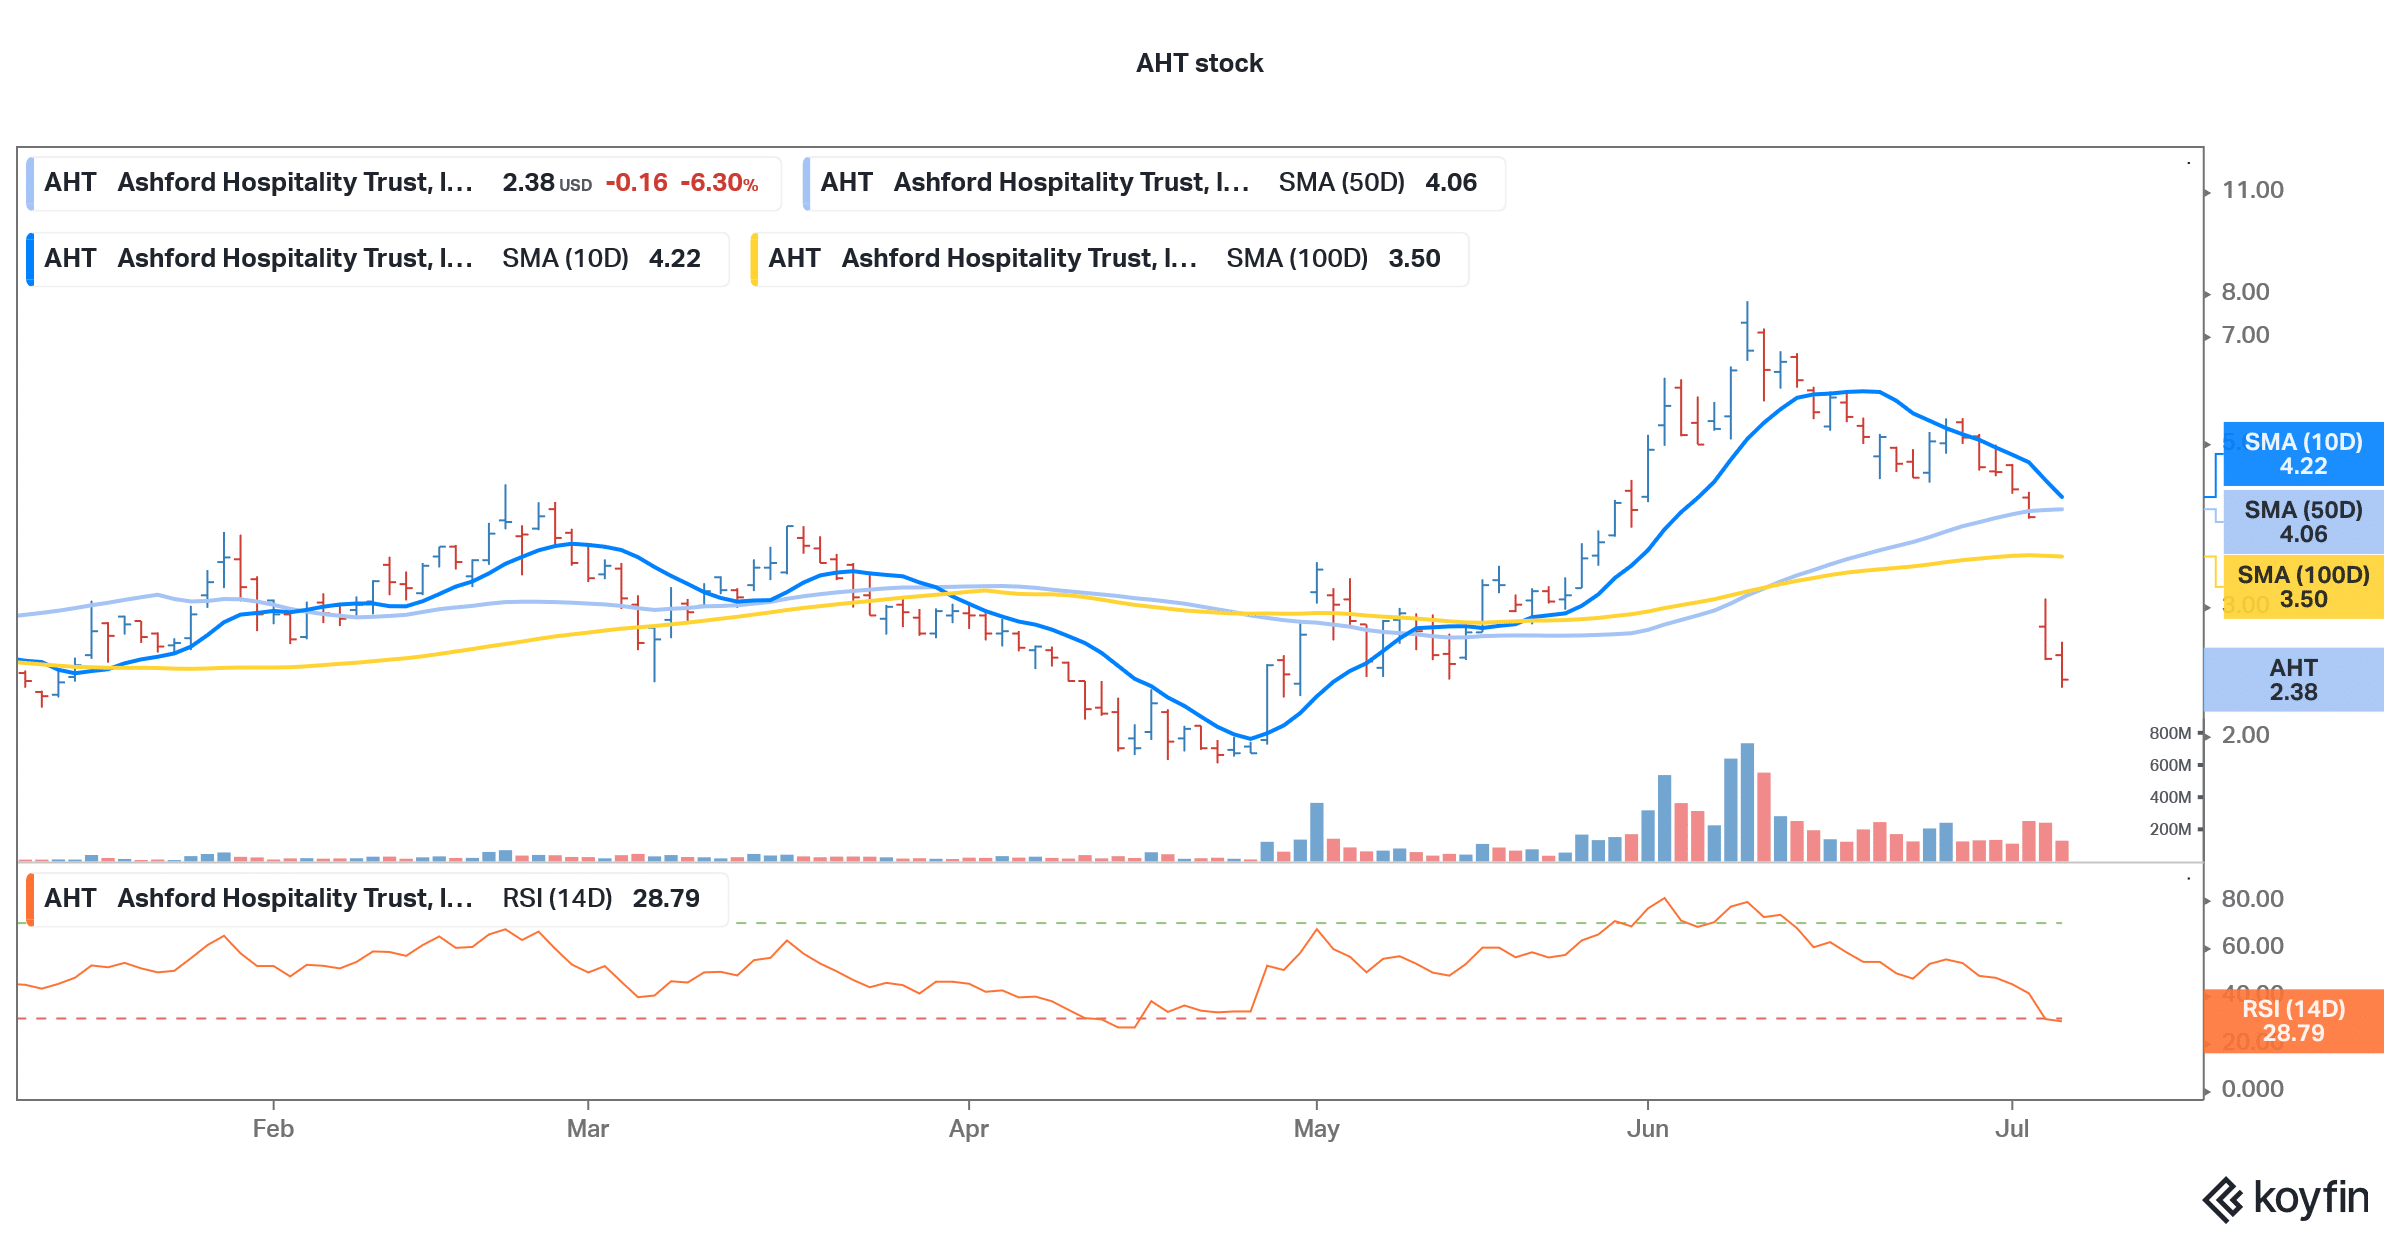
Task: Click the 800M volume axis label
Action: coord(2170,734)
